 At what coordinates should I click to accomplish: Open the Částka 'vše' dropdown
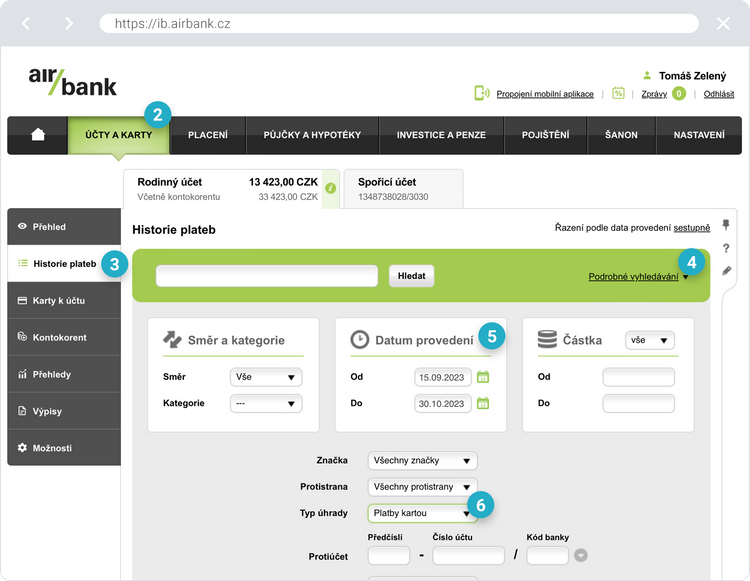coord(649,341)
